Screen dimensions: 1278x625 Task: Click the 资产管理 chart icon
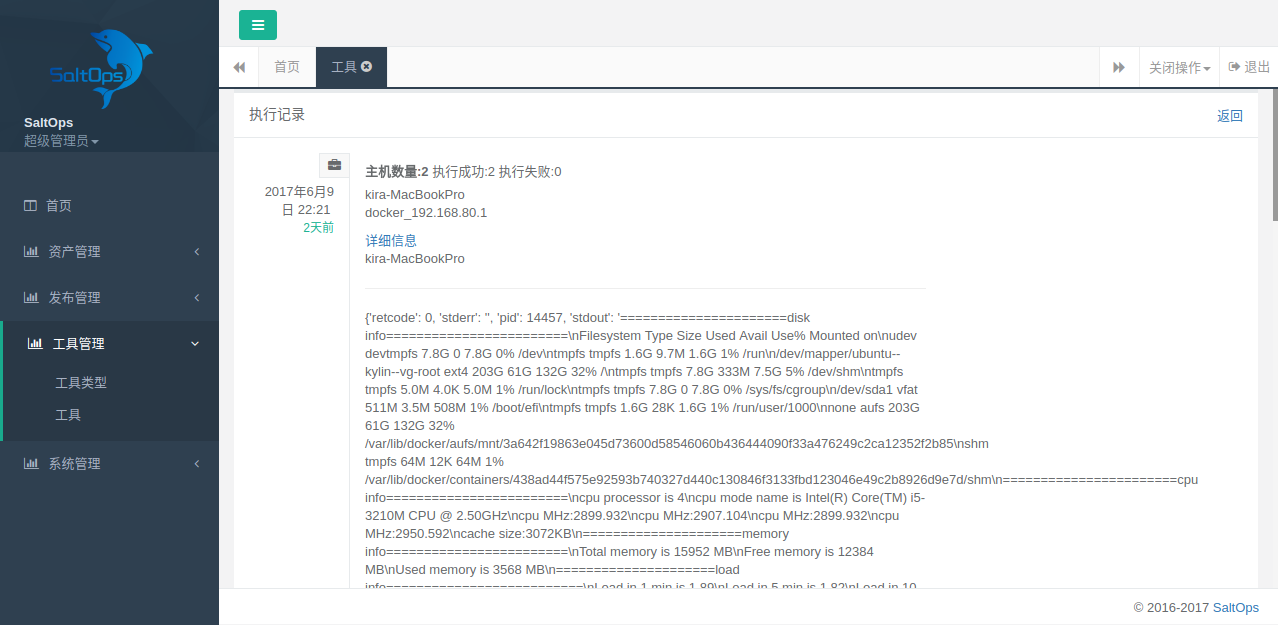tap(31, 251)
